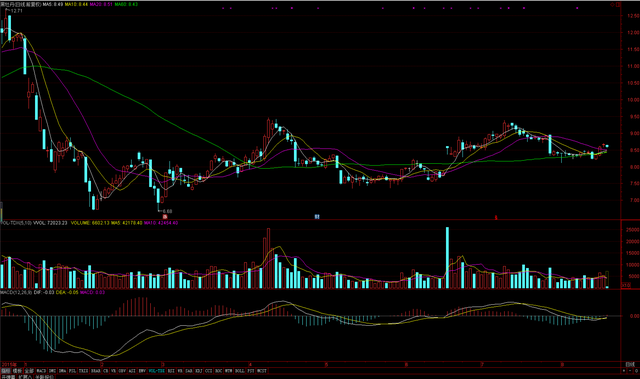Select the FSL indicator tab
Viewport: 640px width, 379px height.
pos(72,371)
